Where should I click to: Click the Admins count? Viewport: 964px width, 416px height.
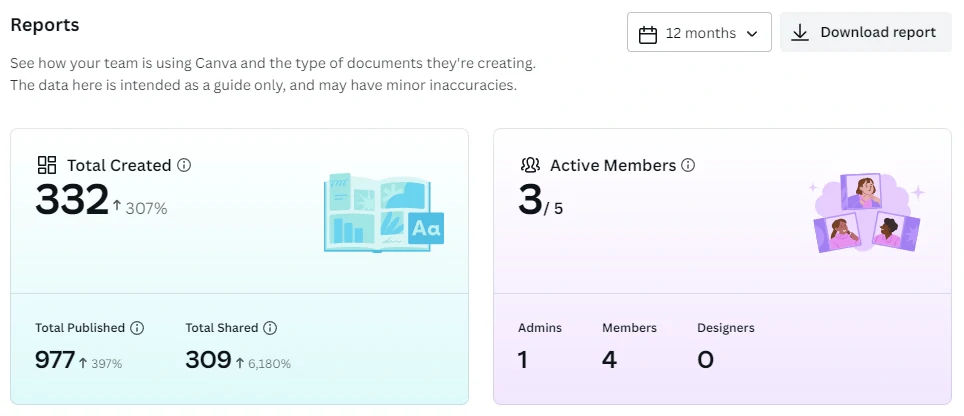tap(523, 360)
